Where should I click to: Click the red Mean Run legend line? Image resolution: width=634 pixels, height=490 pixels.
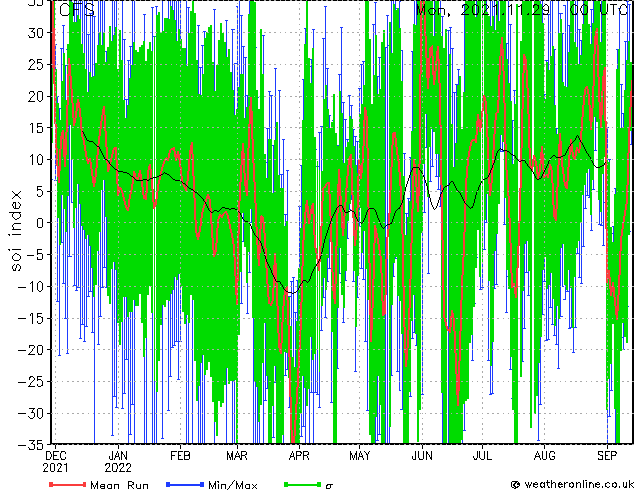(68, 484)
